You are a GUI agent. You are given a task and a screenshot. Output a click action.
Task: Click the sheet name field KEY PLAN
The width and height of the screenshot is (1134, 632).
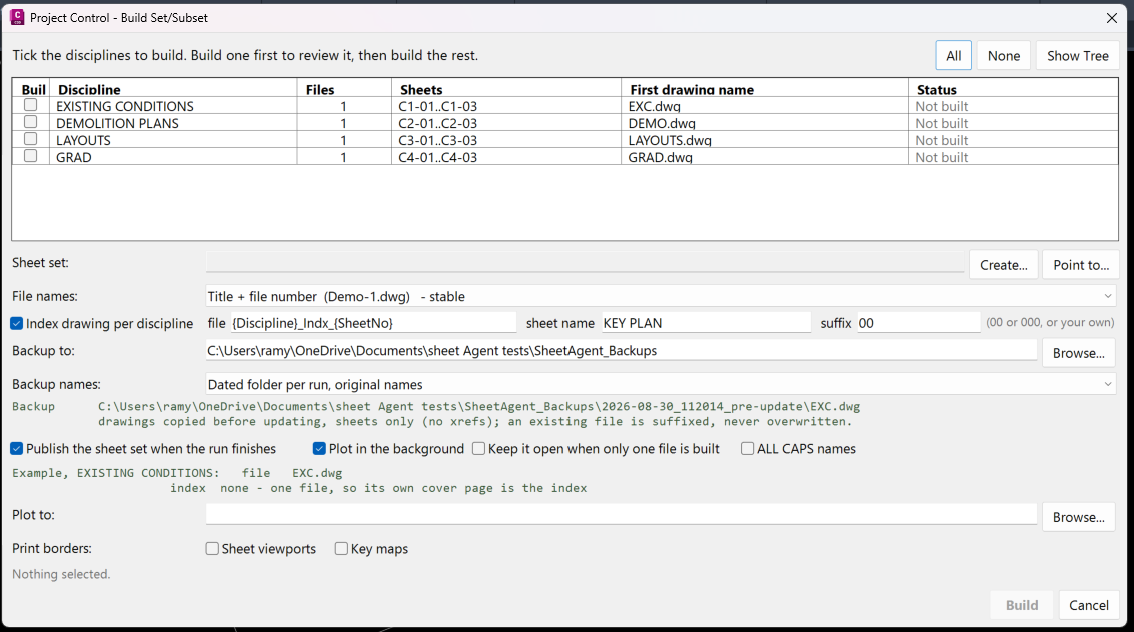(x=706, y=323)
